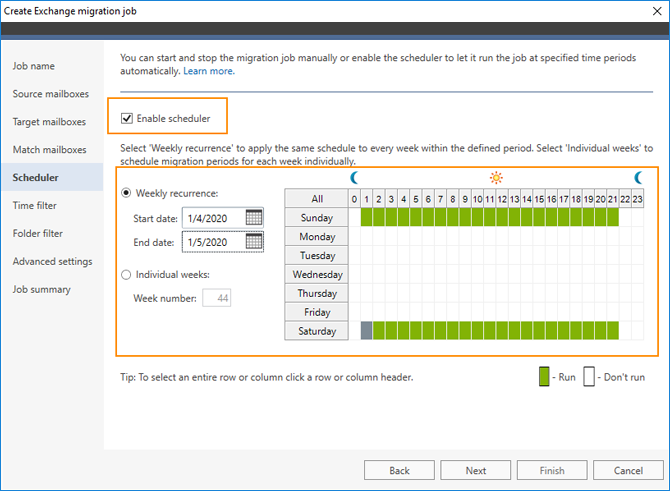Uncheck the Enable scheduler checkbox
Image resolution: width=670 pixels, height=491 pixels.
[x=127, y=118]
